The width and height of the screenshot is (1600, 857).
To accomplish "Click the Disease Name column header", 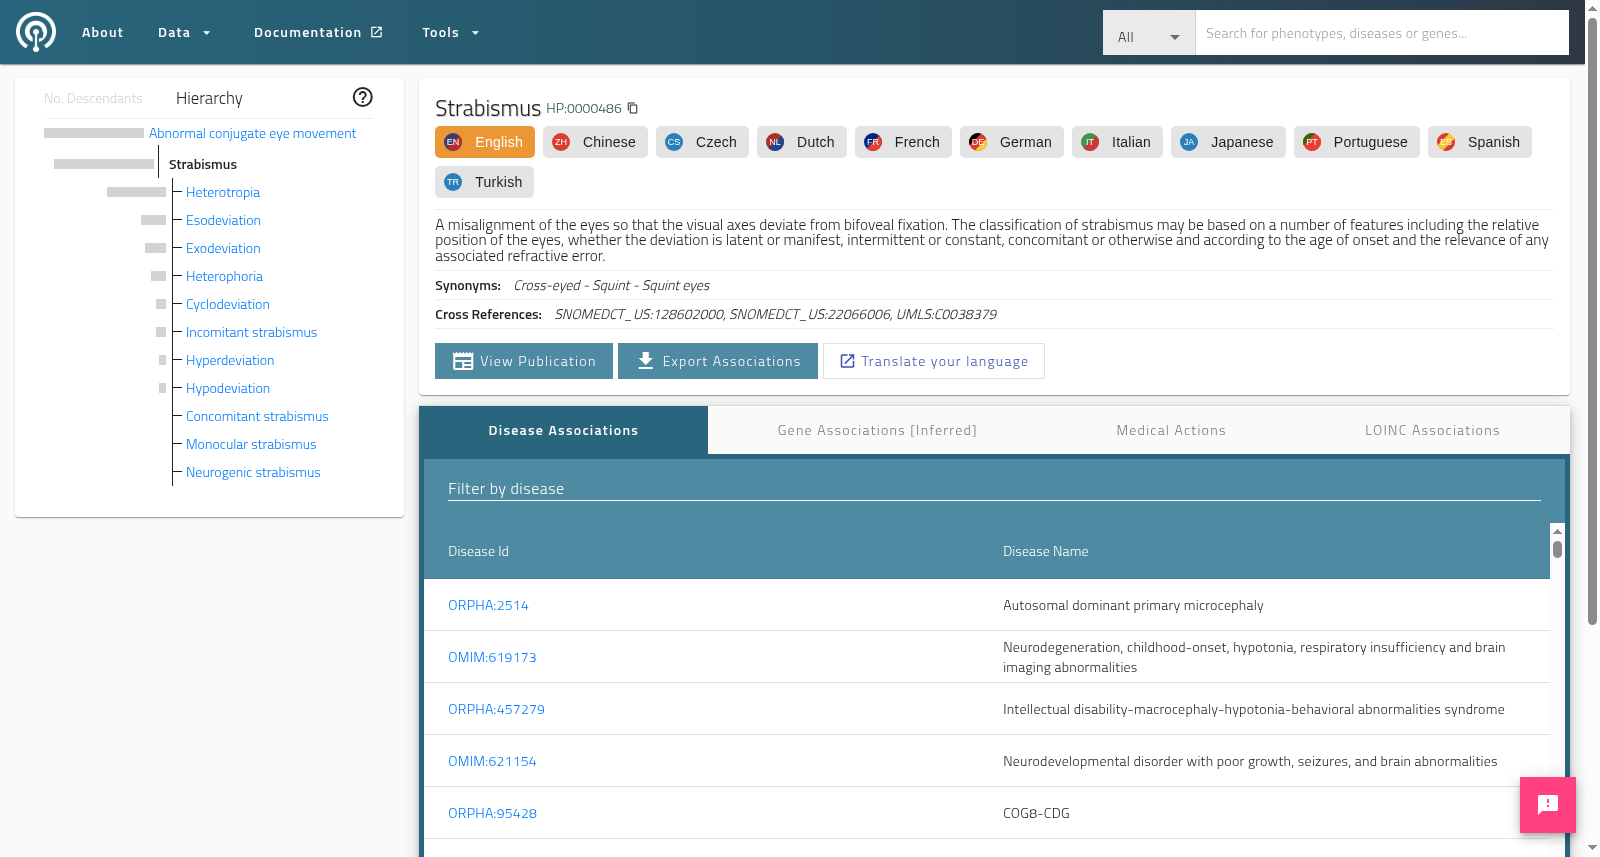I will tap(1045, 551).
